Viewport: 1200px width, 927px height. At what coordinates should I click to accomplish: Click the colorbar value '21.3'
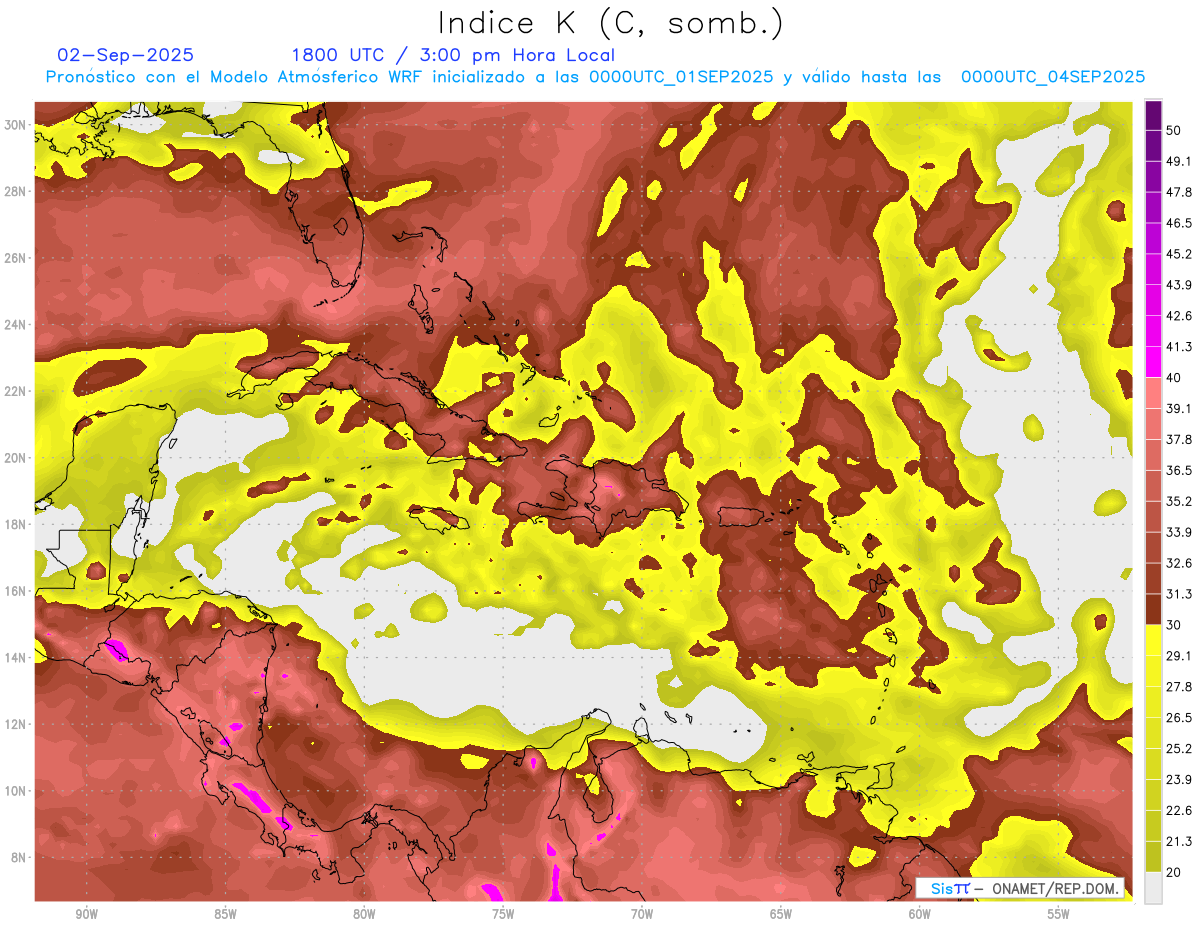coord(1178,841)
